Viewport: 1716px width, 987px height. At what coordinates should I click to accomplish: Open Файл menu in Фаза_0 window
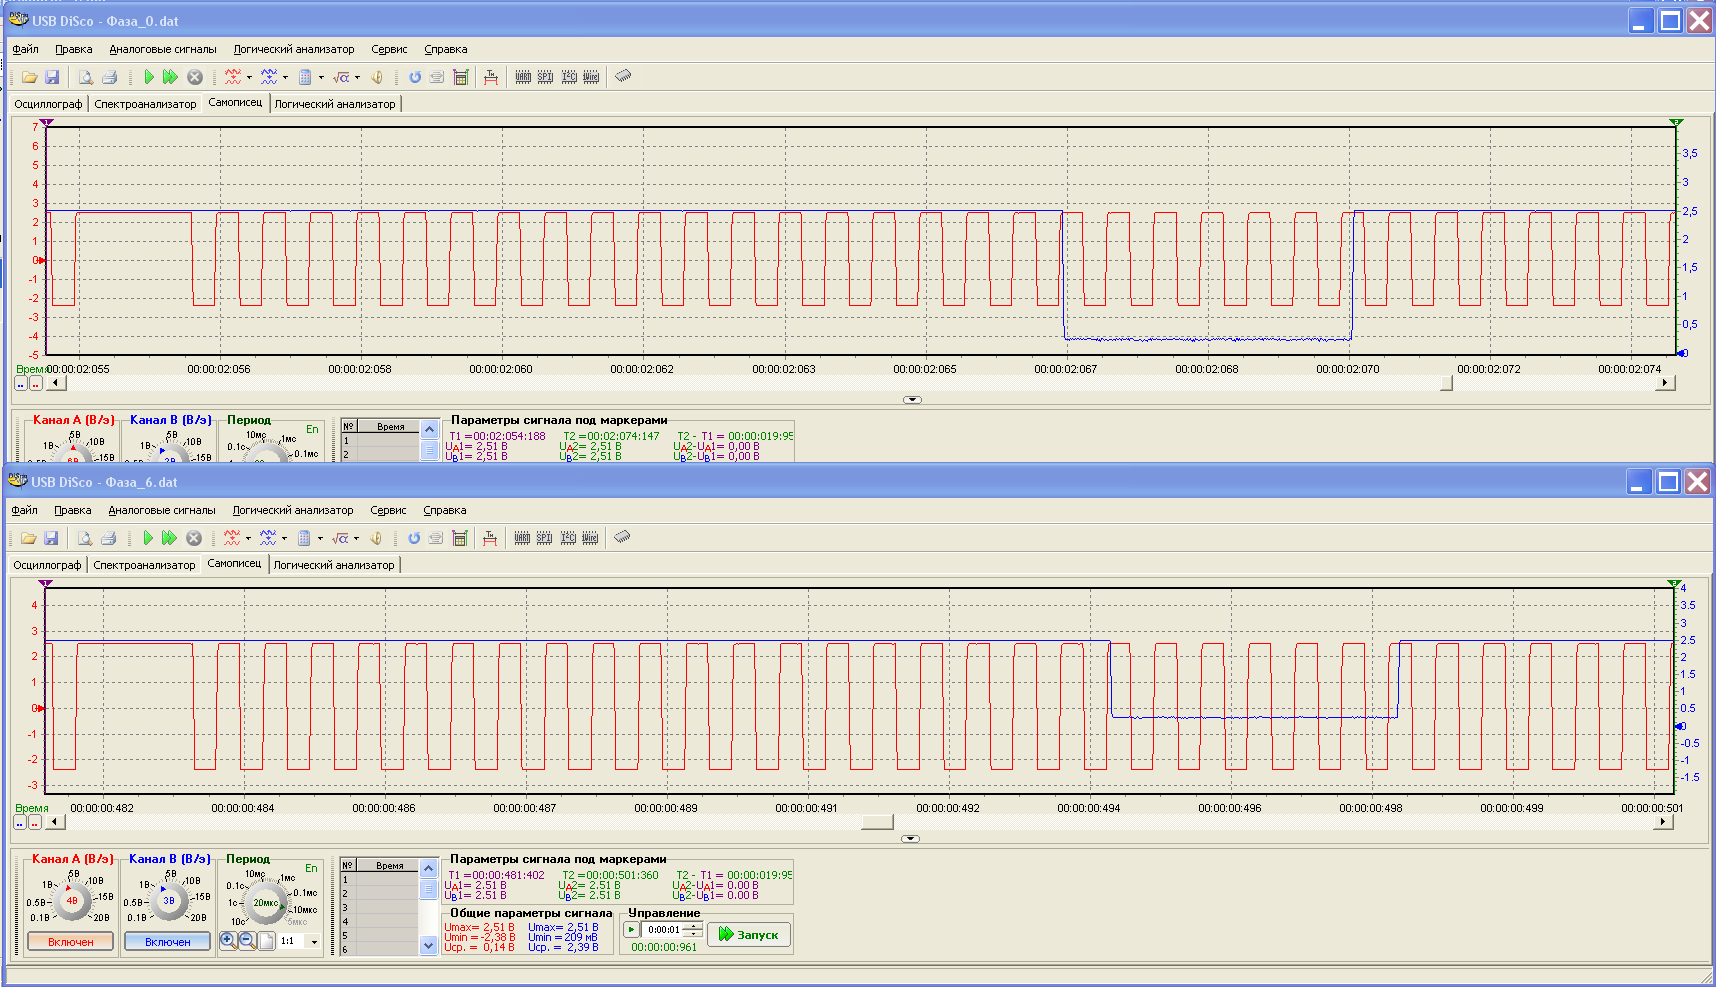click(x=25, y=49)
